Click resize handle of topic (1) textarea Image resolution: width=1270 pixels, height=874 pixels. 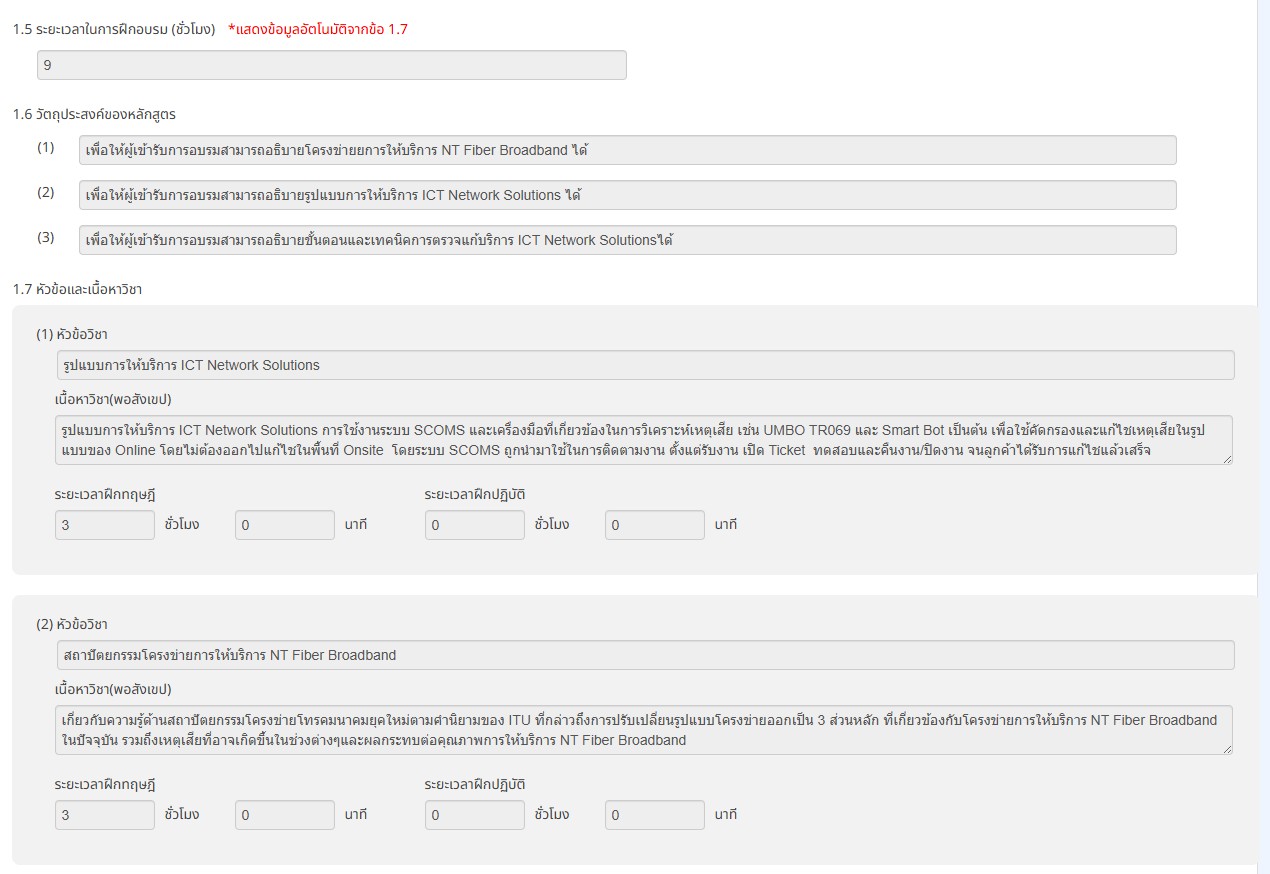point(1227,459)
